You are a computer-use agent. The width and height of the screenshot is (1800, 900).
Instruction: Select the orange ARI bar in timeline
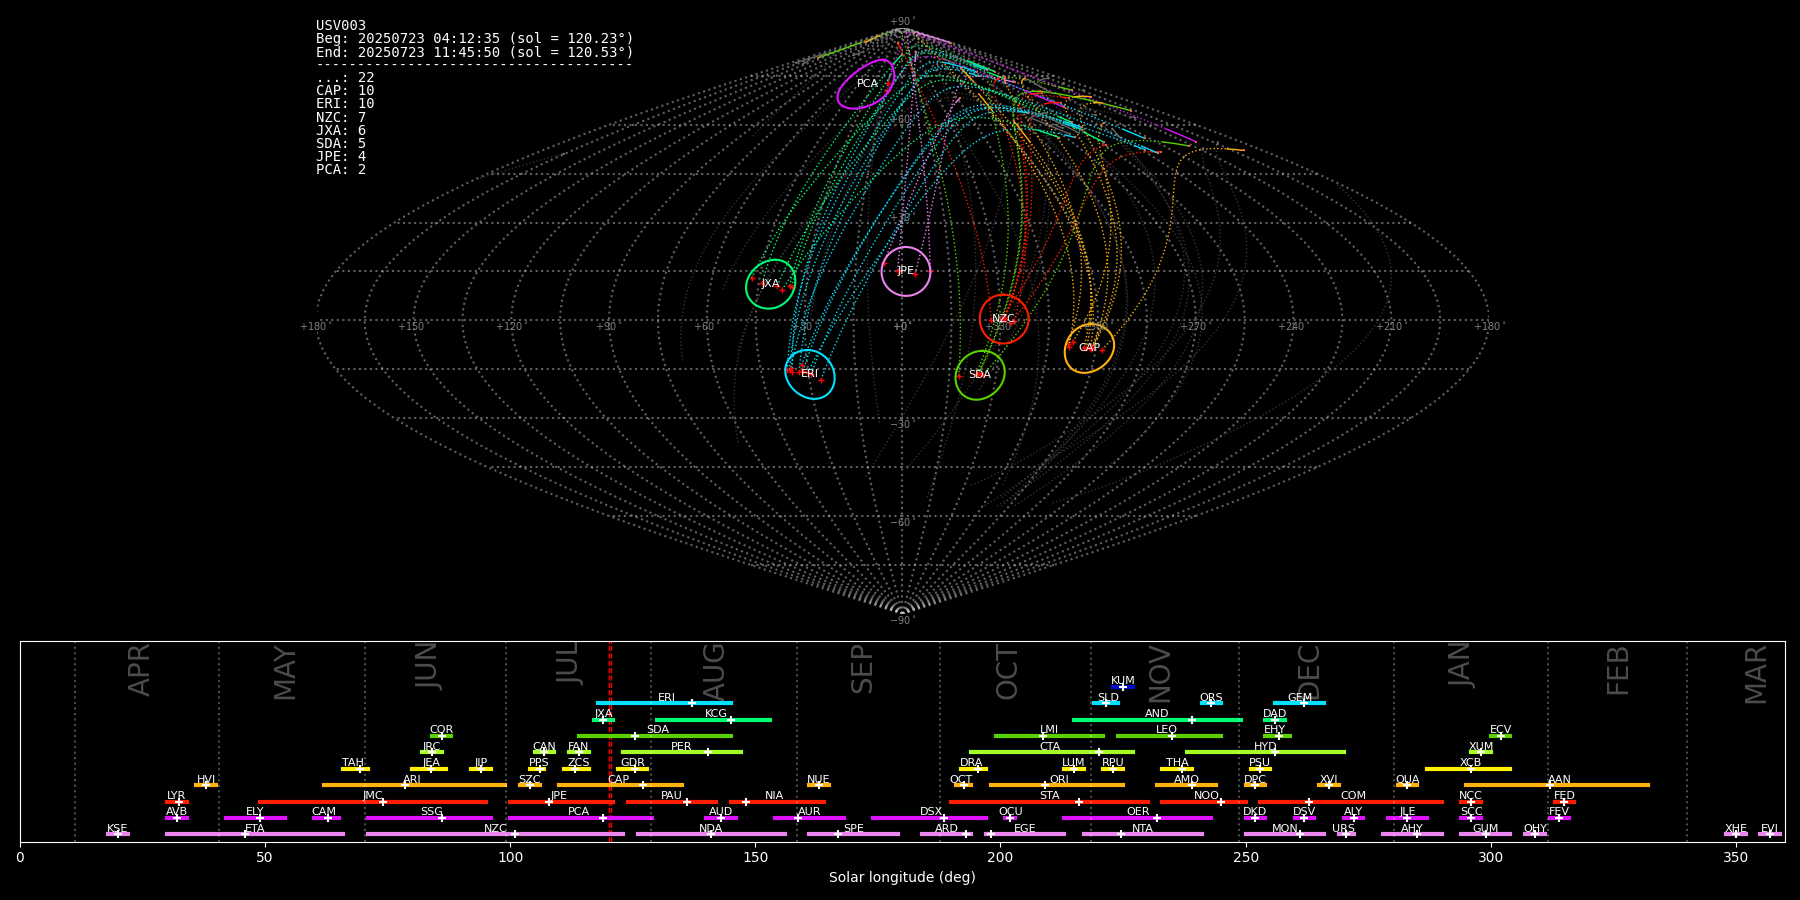pos(414,785)
